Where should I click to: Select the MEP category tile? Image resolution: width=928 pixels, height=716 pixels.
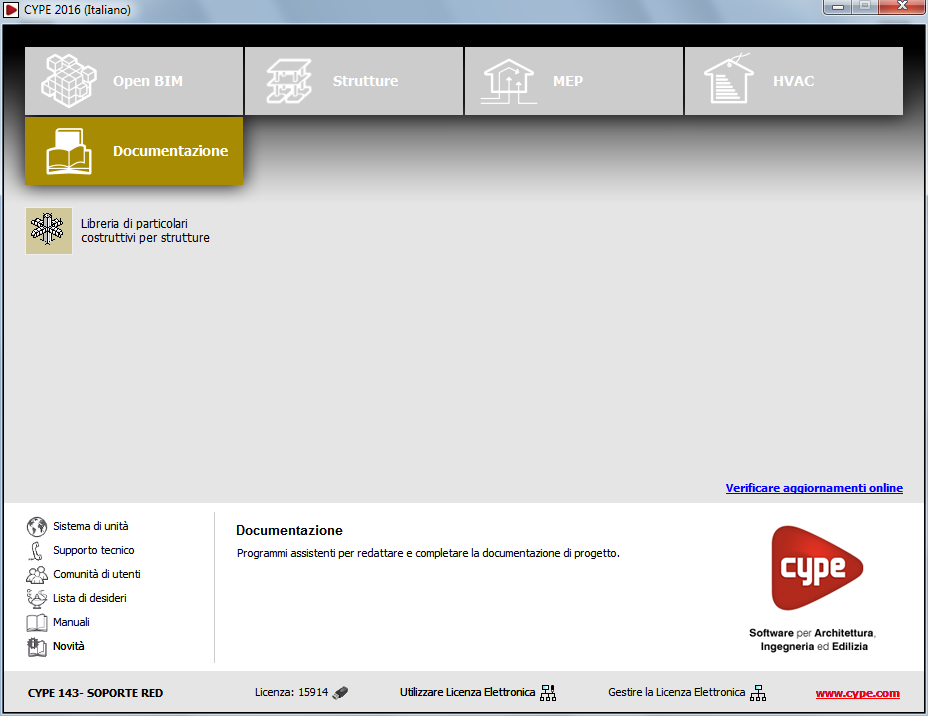click(x=573, y=81)
